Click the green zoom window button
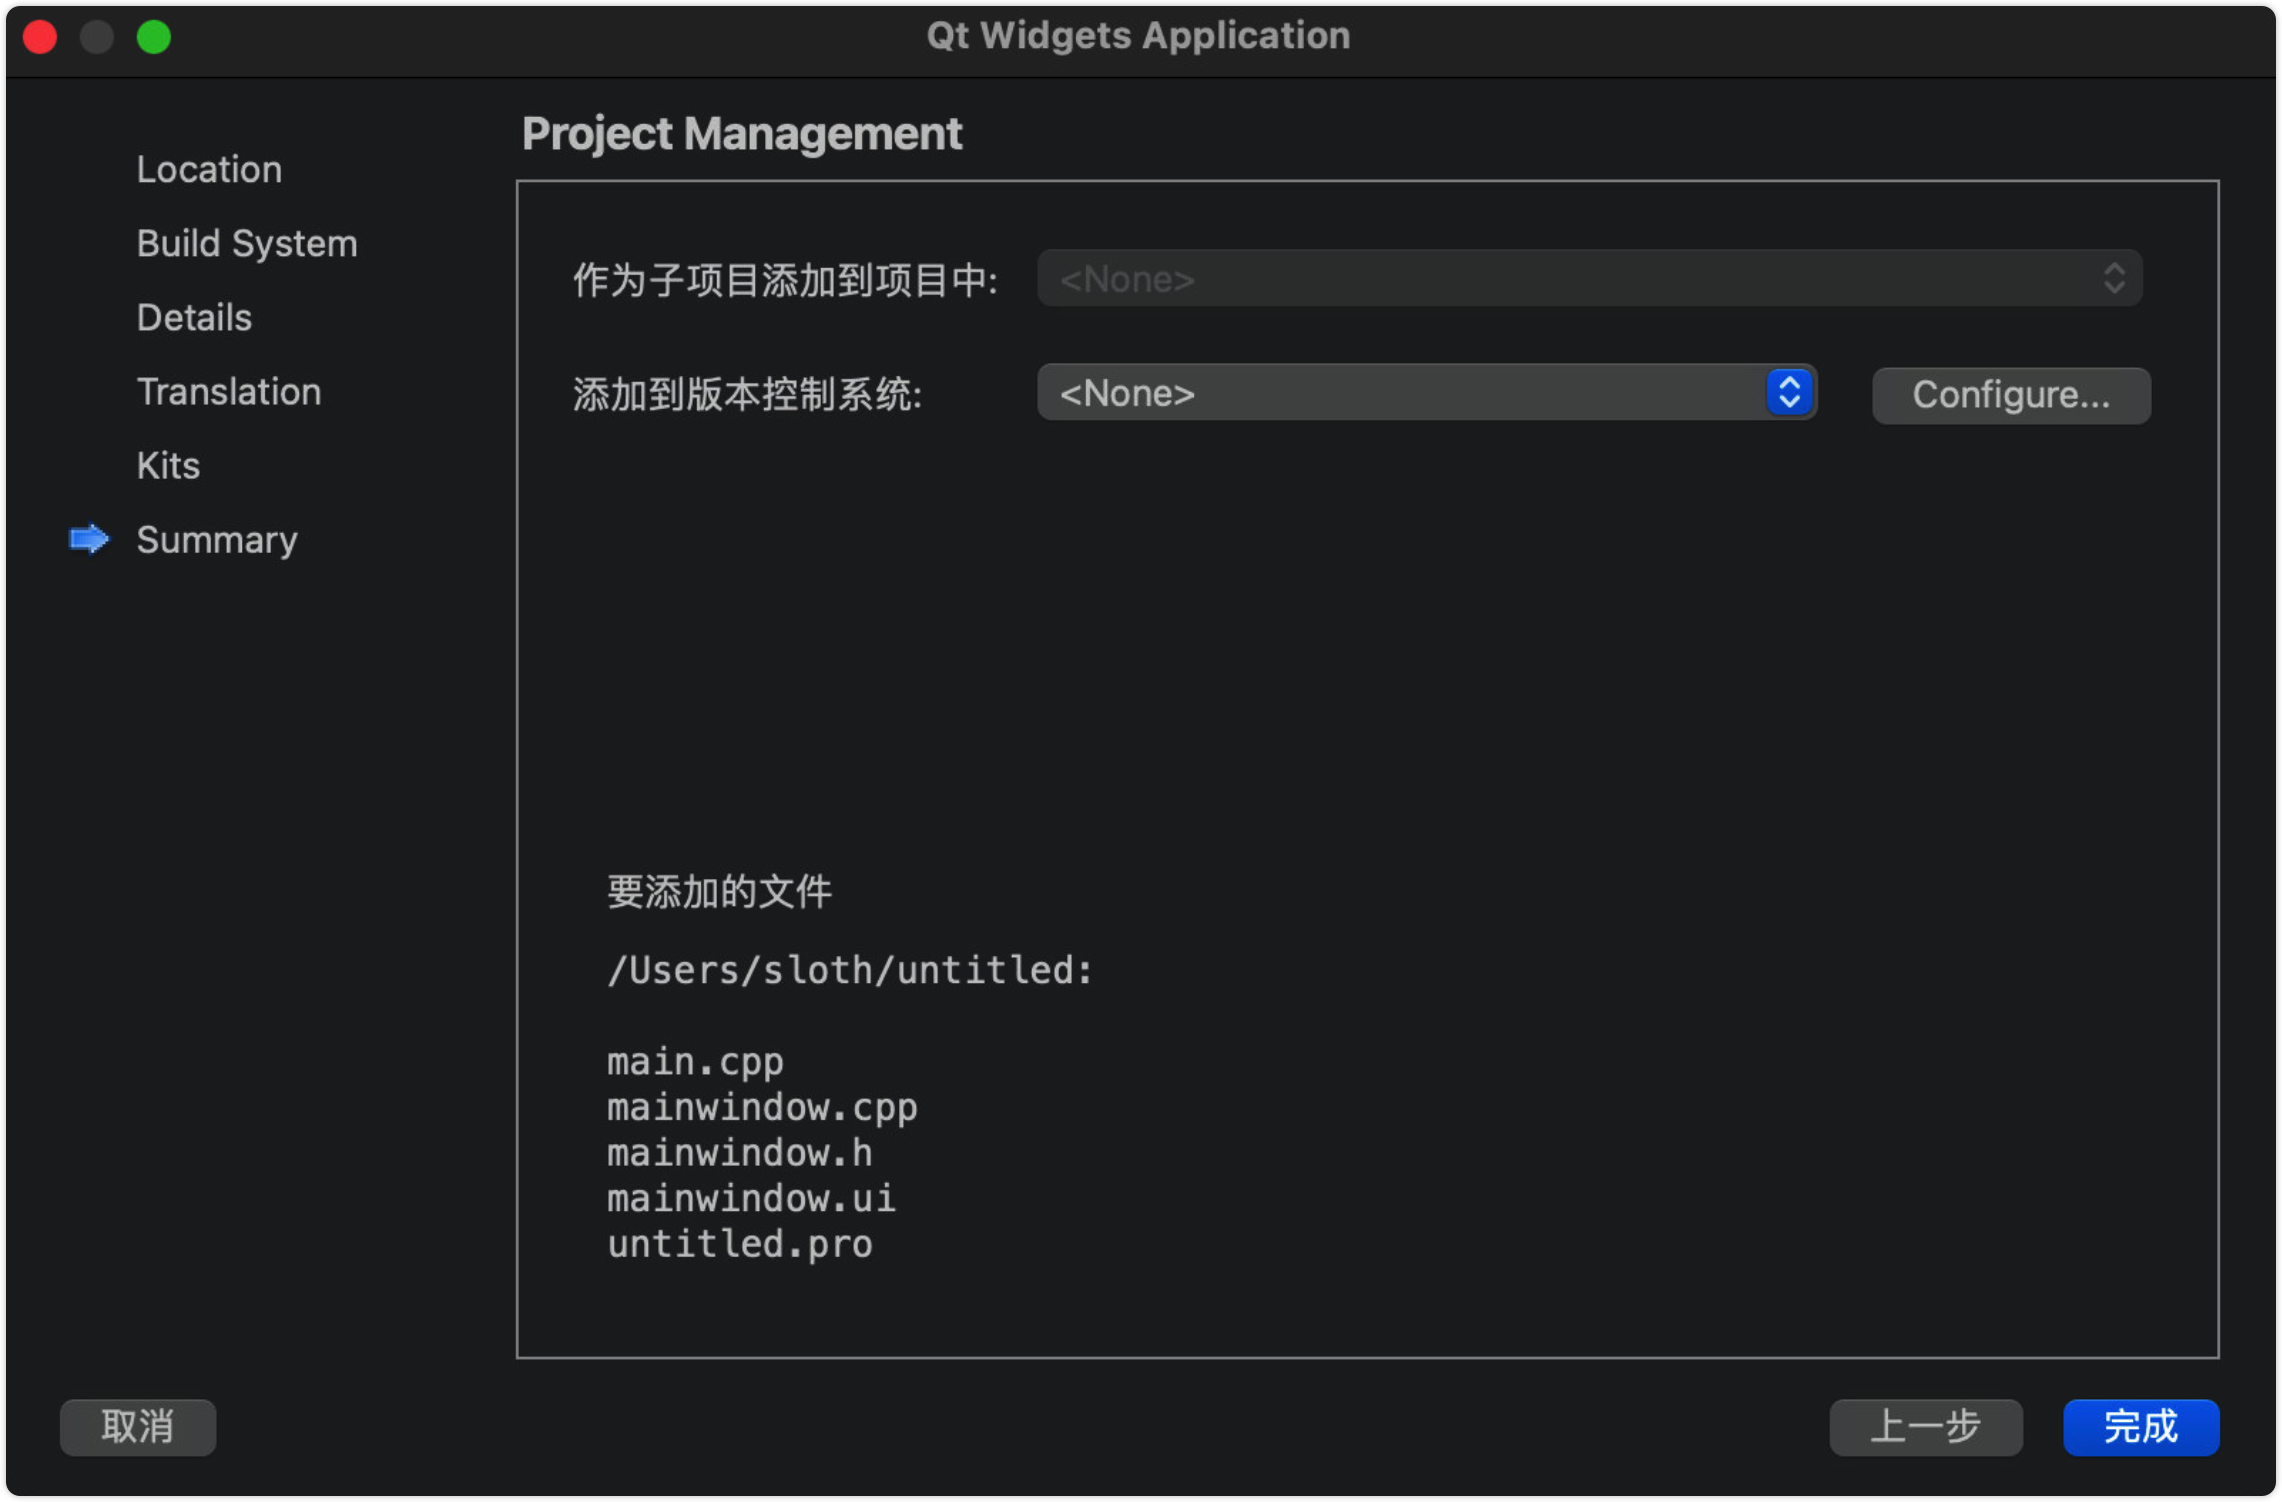The width and height of the screenshot is (2282, 1502). pos(154,37)
